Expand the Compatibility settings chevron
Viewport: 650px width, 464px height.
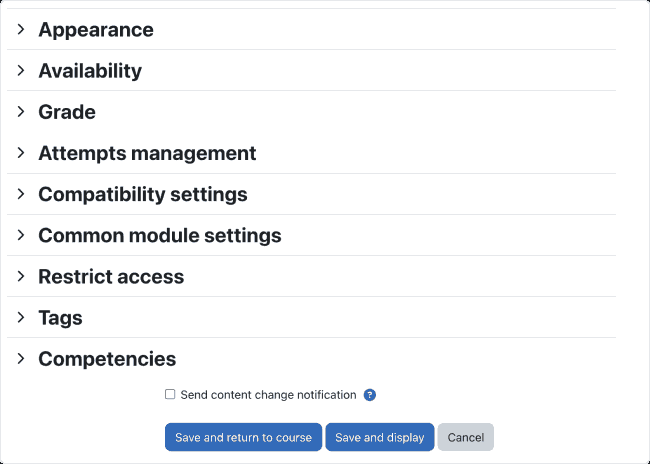[21, 194]
